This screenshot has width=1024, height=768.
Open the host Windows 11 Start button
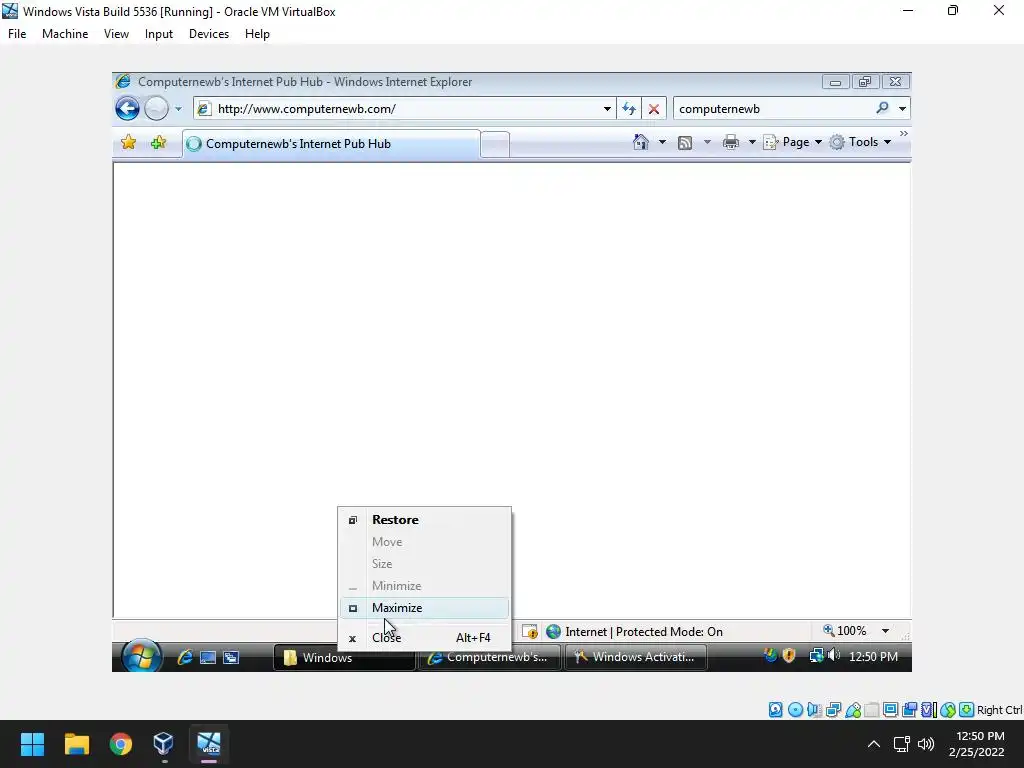pyautogui.click(x=32, y=744)
